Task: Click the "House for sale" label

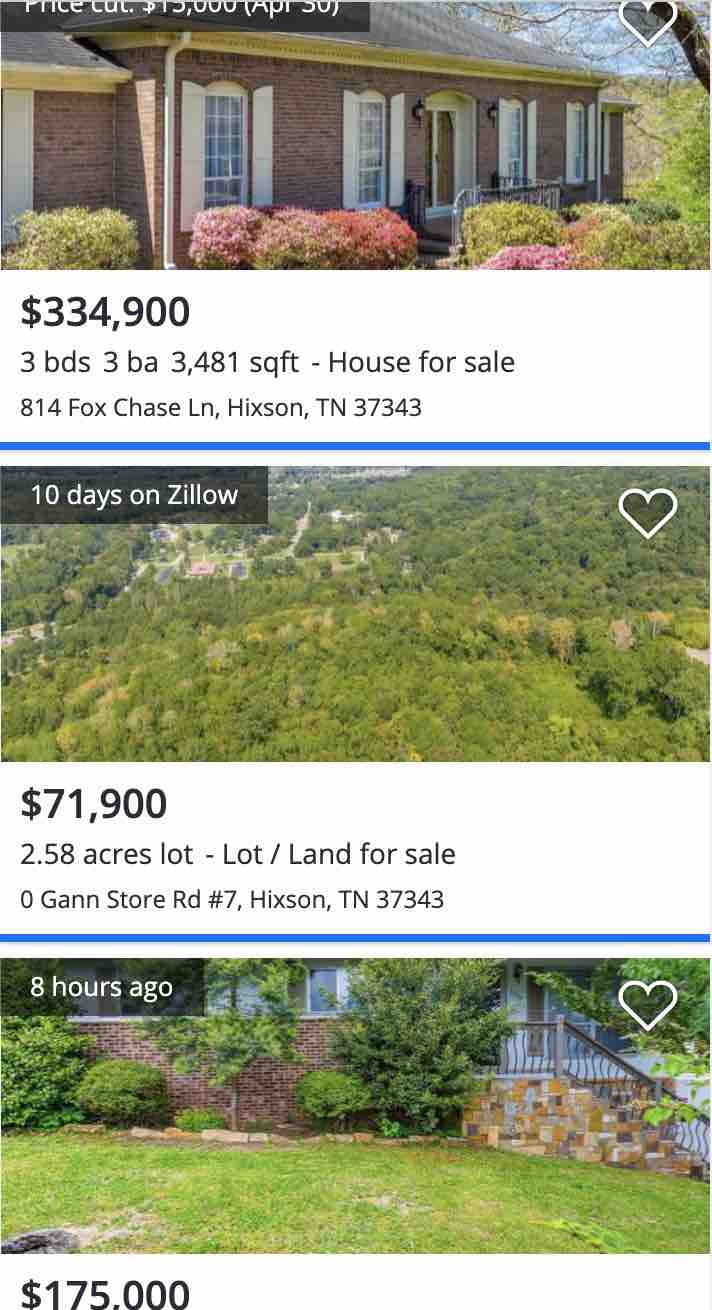Action: coord(421,362)
